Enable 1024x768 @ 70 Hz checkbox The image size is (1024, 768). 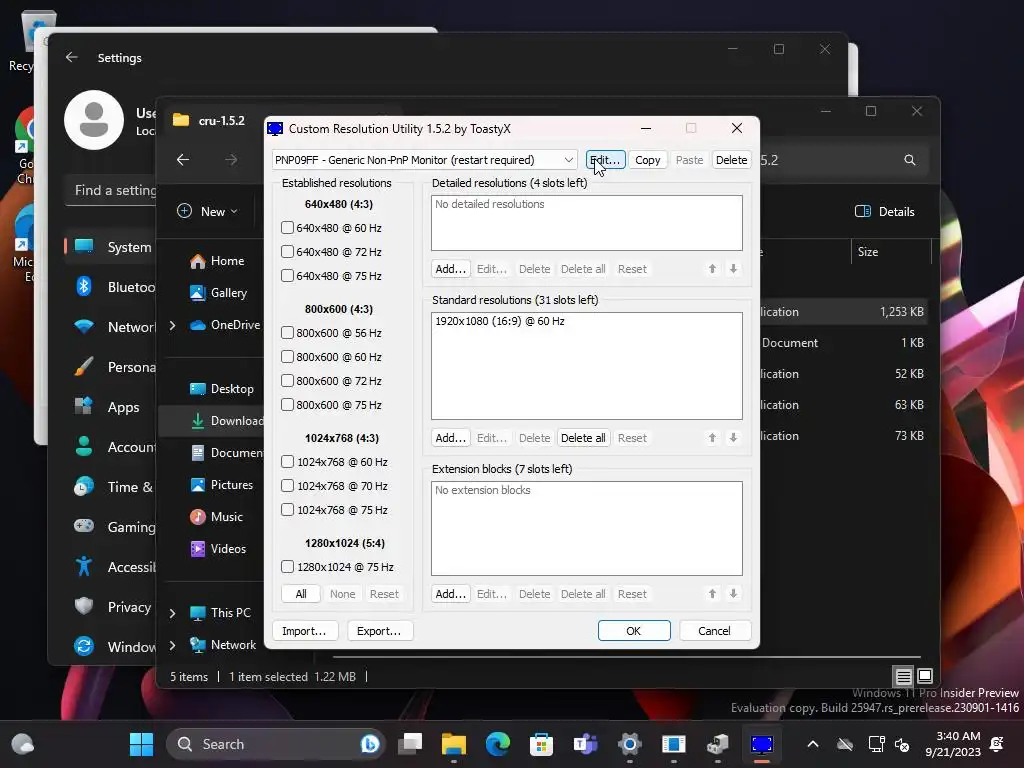pyautogui.click(x=287, y=486)
